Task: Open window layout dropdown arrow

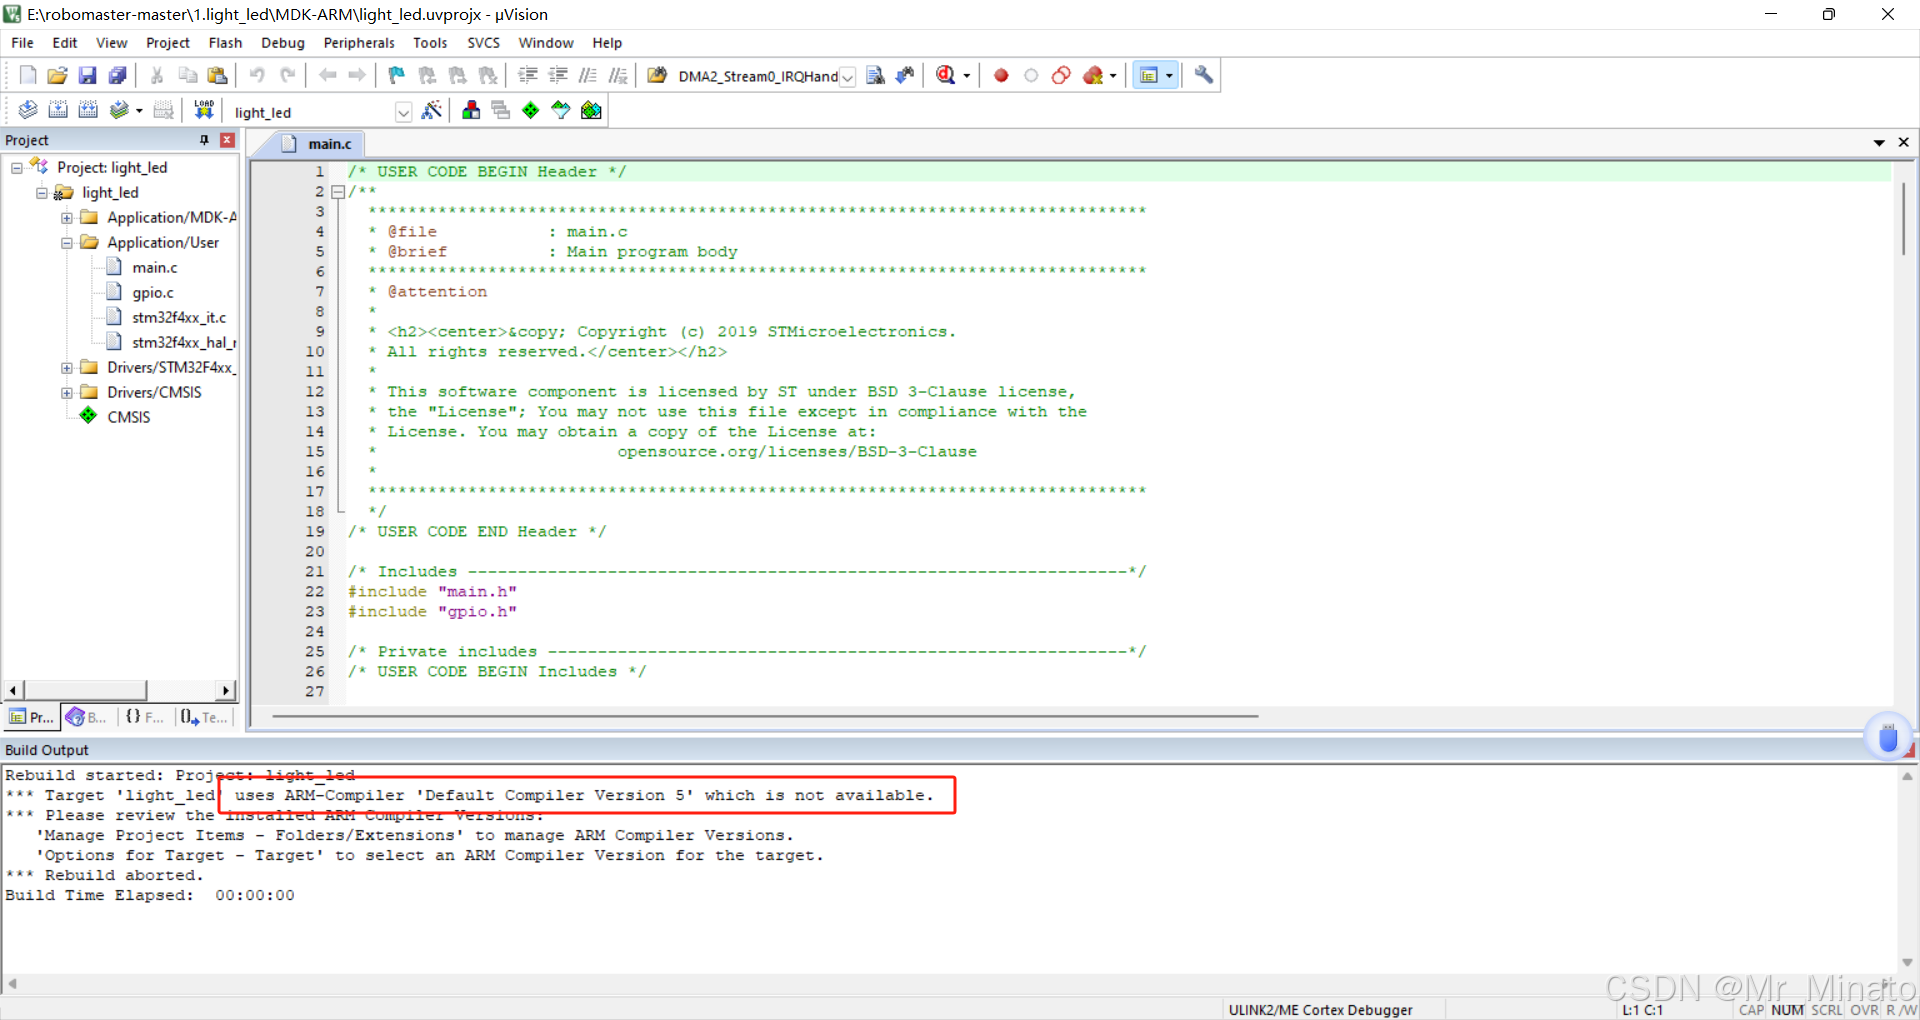Action: [1169, 76]
